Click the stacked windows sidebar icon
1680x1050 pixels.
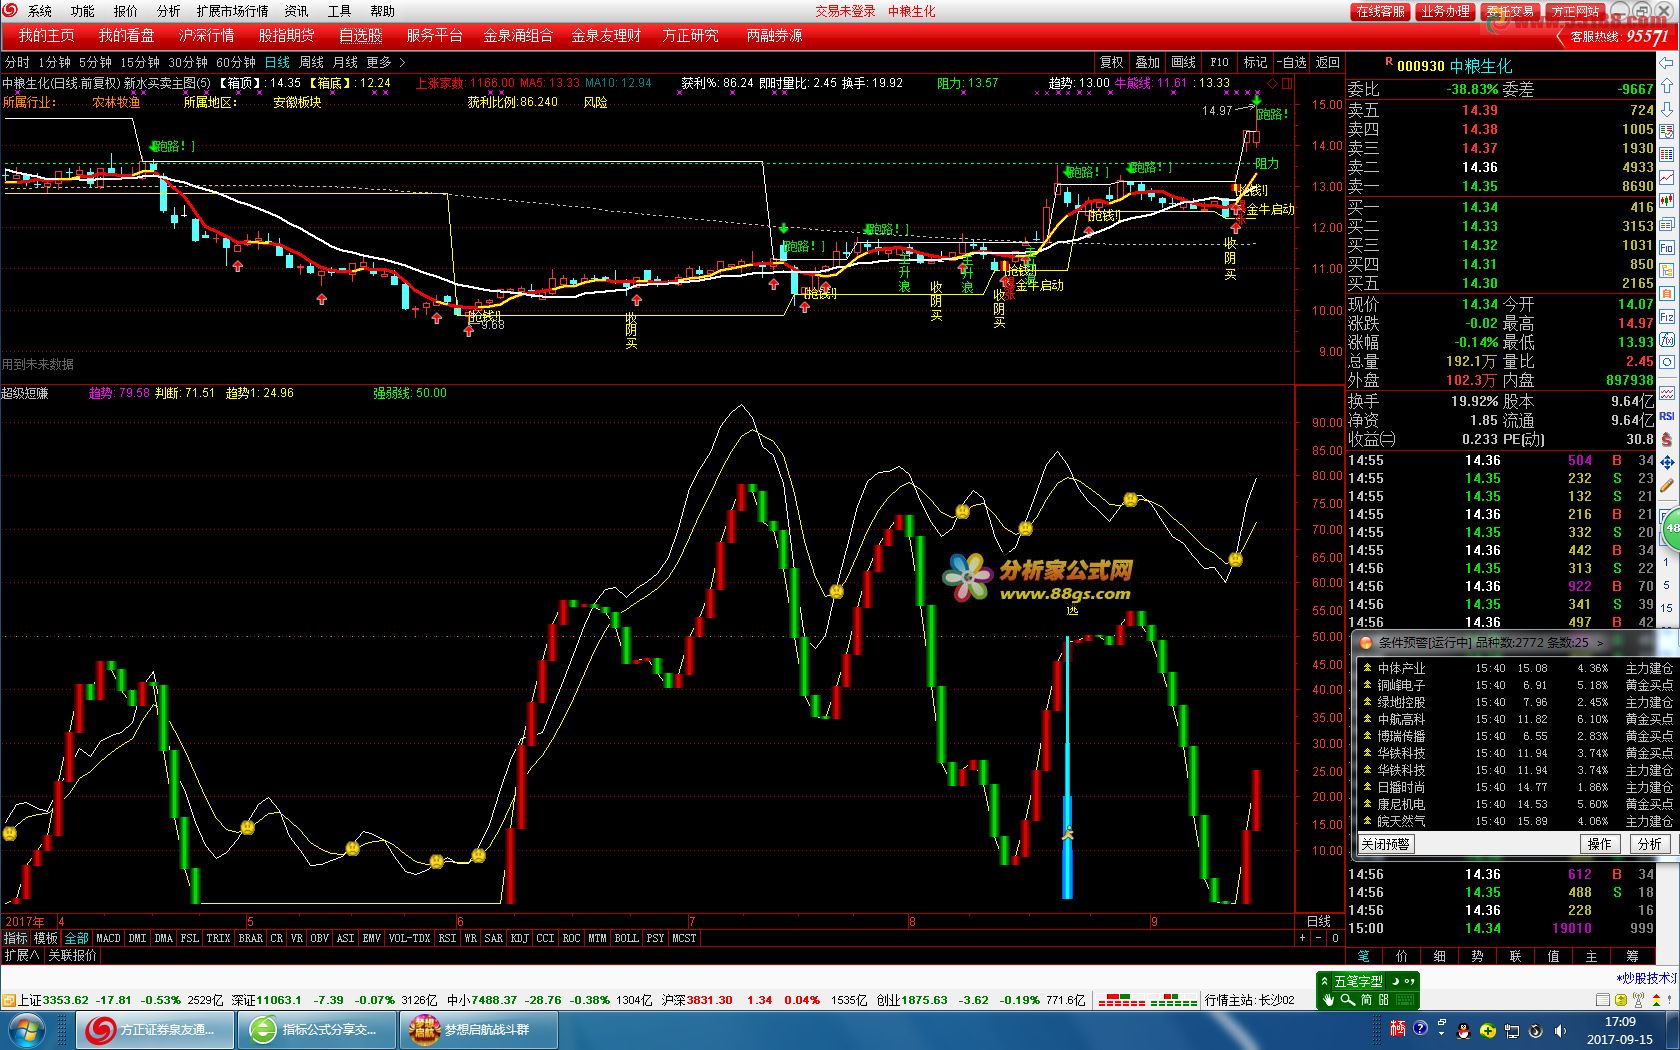coord(1667,224)
